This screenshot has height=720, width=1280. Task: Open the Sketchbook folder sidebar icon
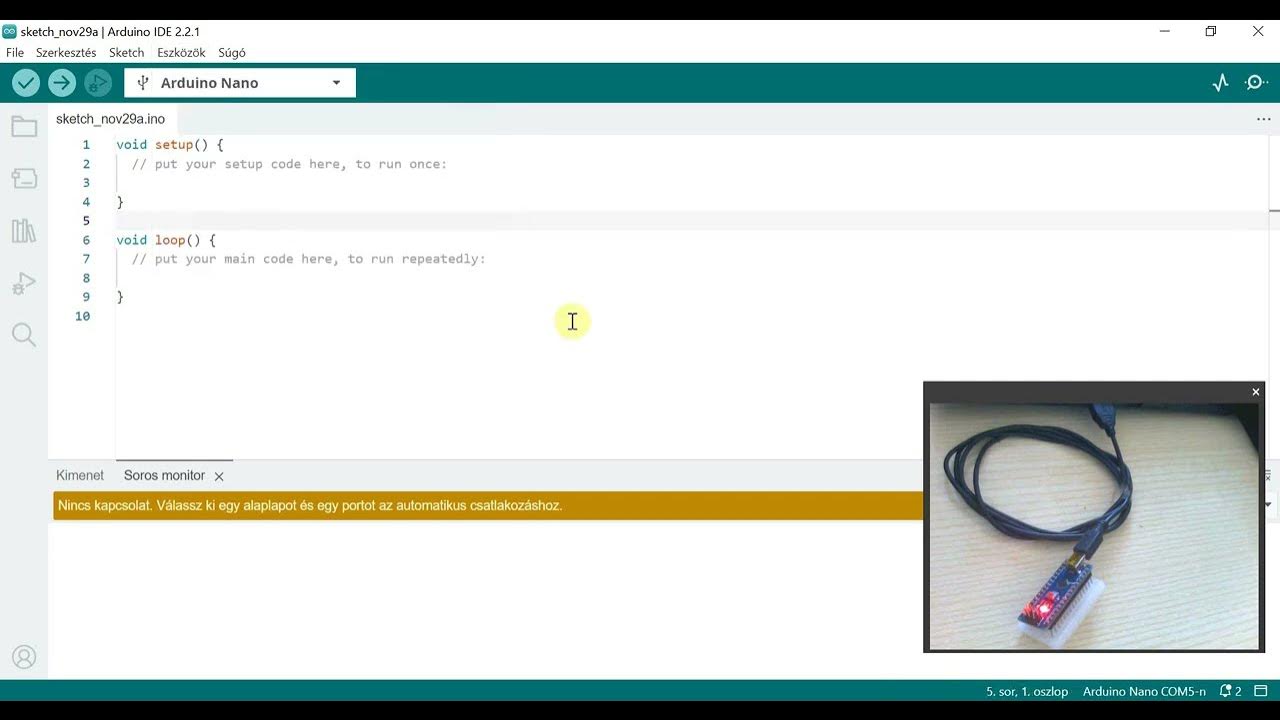[24, 127]
